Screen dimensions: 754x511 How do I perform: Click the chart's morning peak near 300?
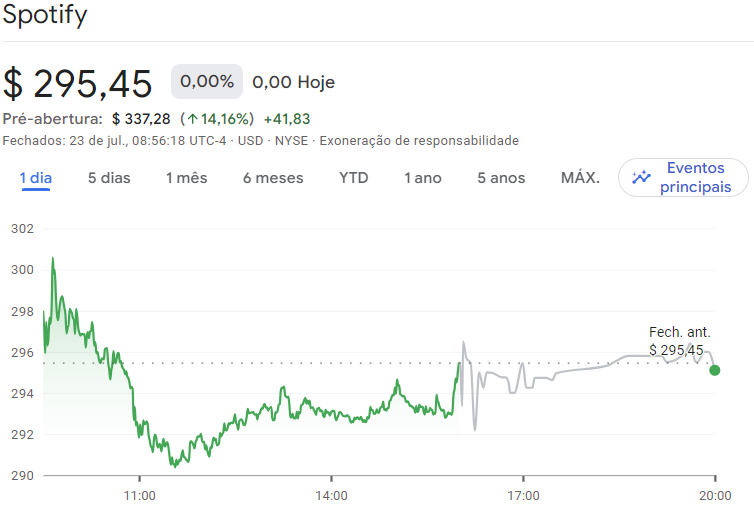[x=53, y=260]
